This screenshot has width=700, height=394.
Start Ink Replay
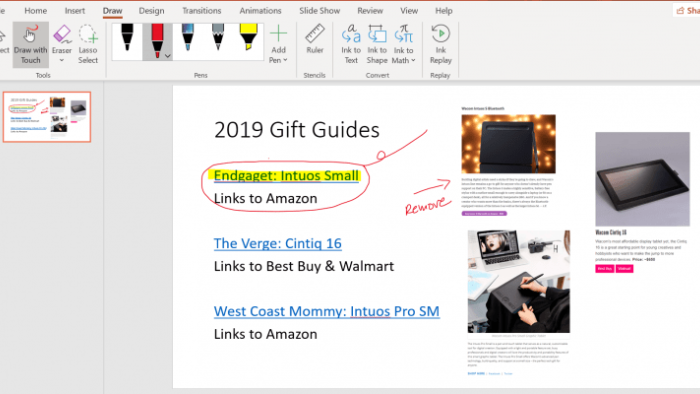click(x=441, y=45)
